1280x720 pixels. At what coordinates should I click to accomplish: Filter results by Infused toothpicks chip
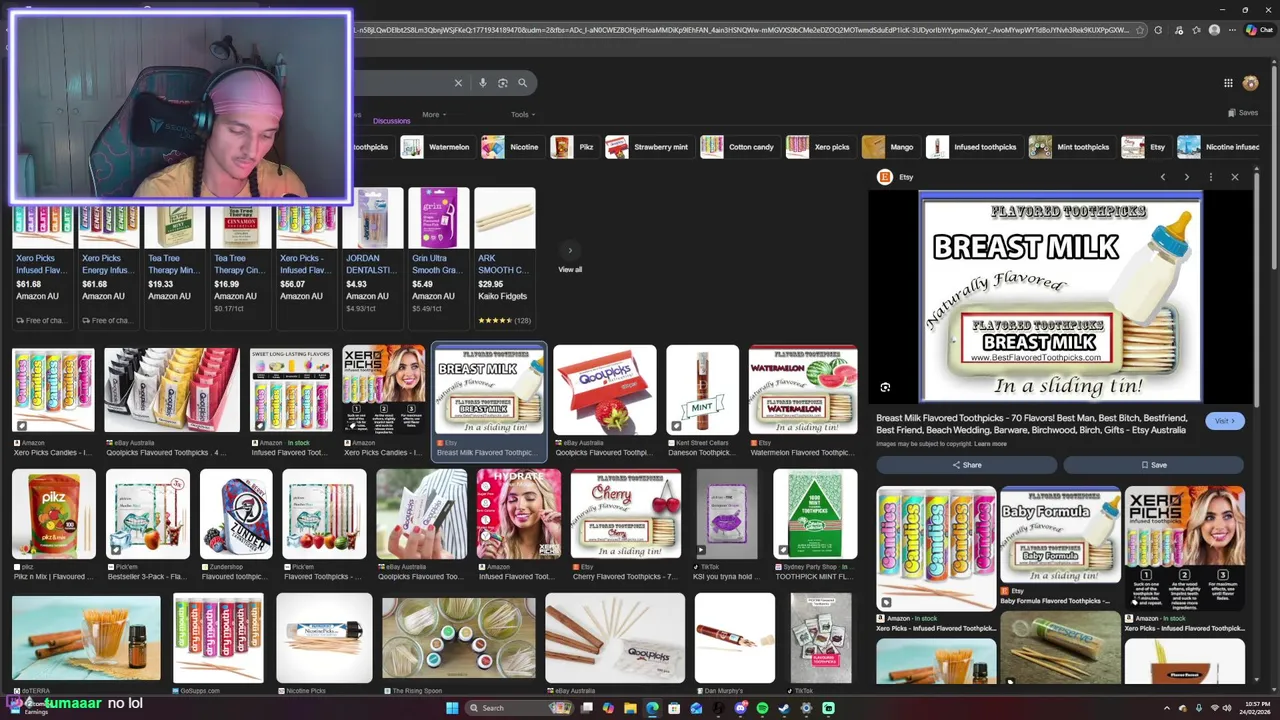[x=973, y=147]
